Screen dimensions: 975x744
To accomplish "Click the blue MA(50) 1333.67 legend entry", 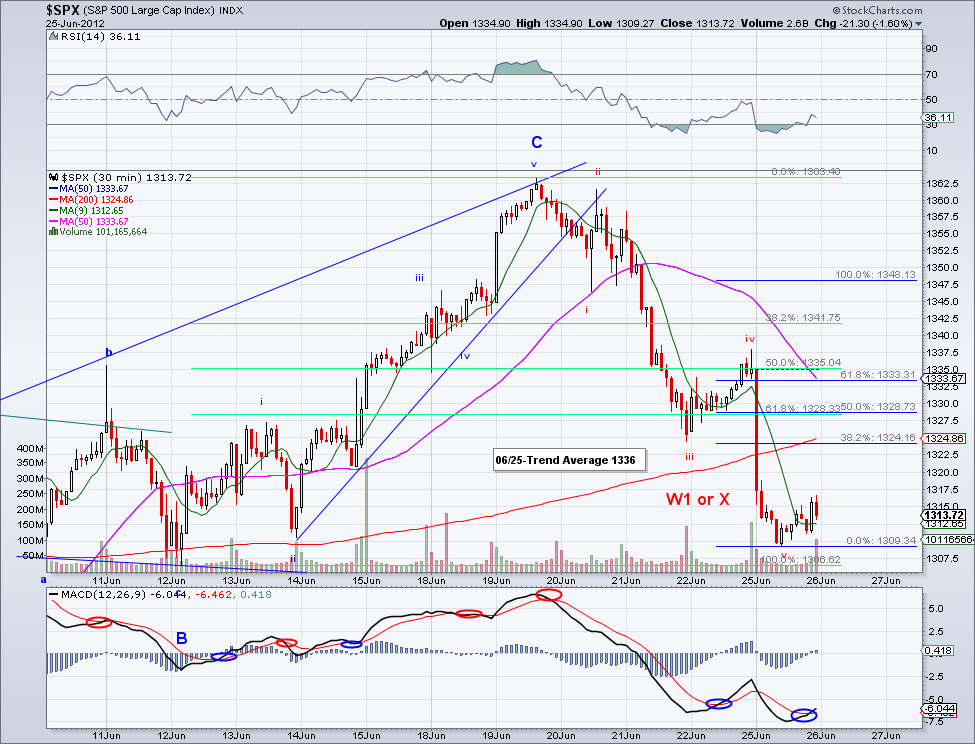I will point(89,188).
